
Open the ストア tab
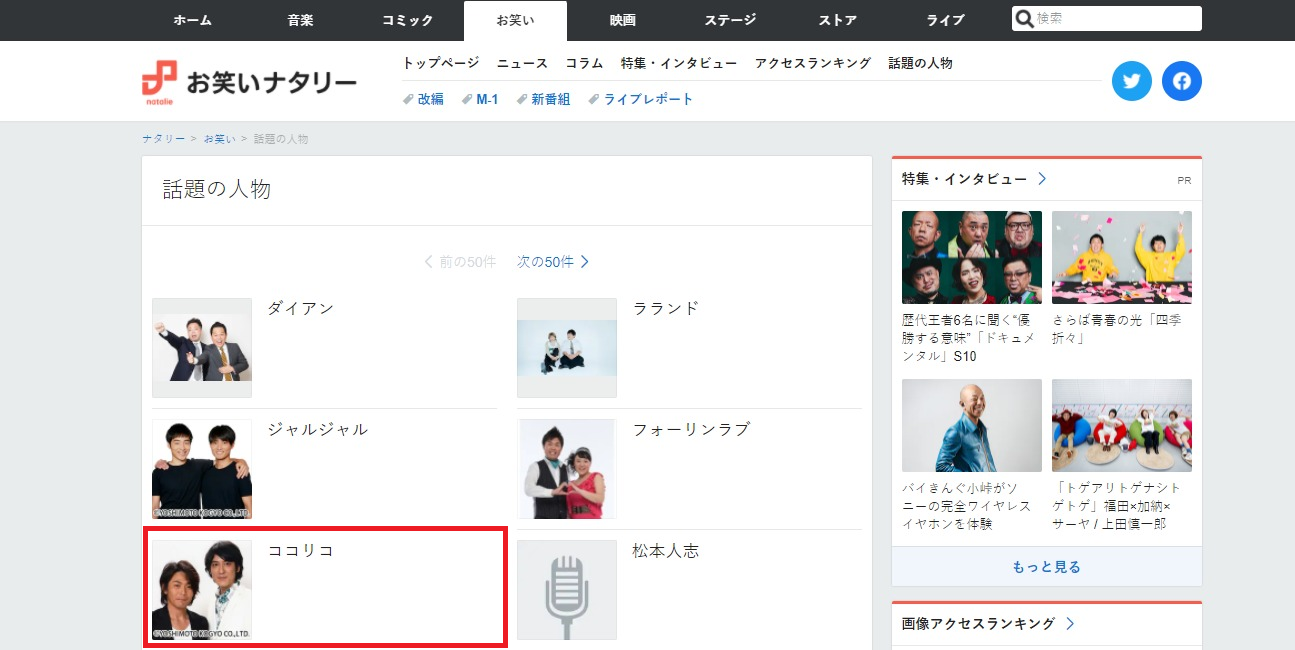tap(838, 20)
